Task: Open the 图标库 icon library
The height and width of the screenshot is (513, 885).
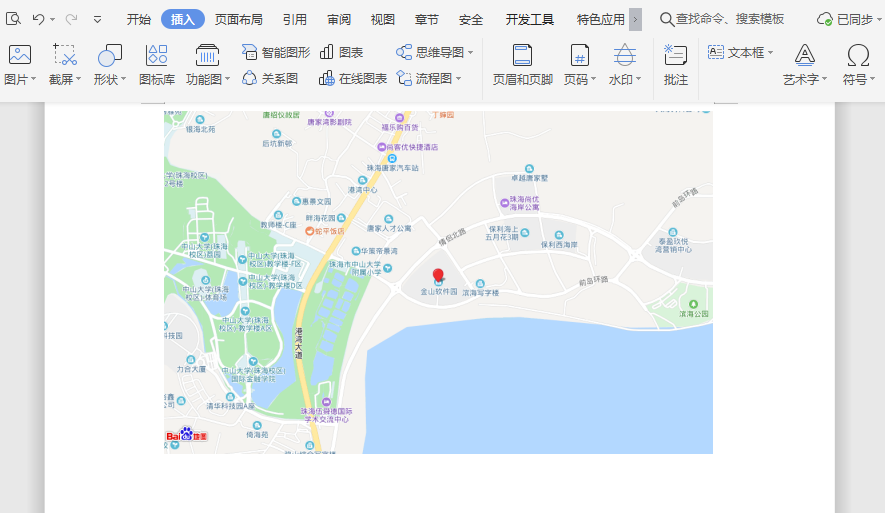Action: tap(157, 65)
